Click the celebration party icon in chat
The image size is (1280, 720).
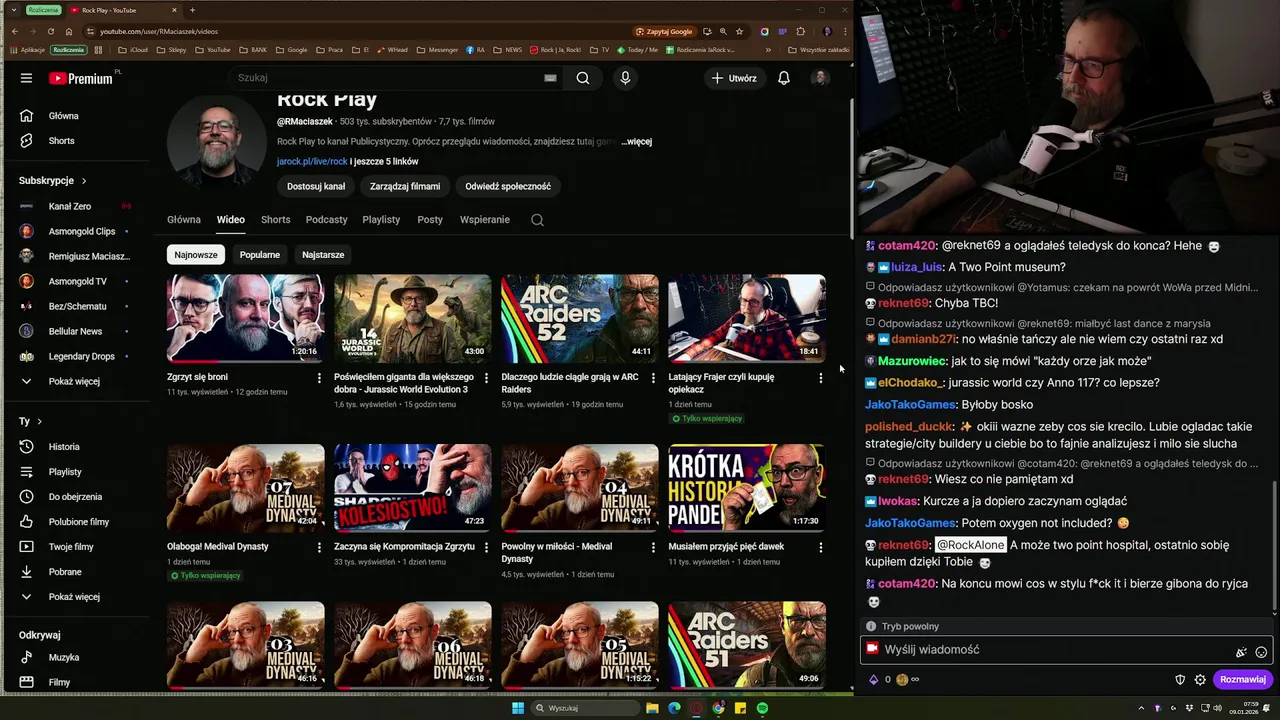pos(1241,652)
